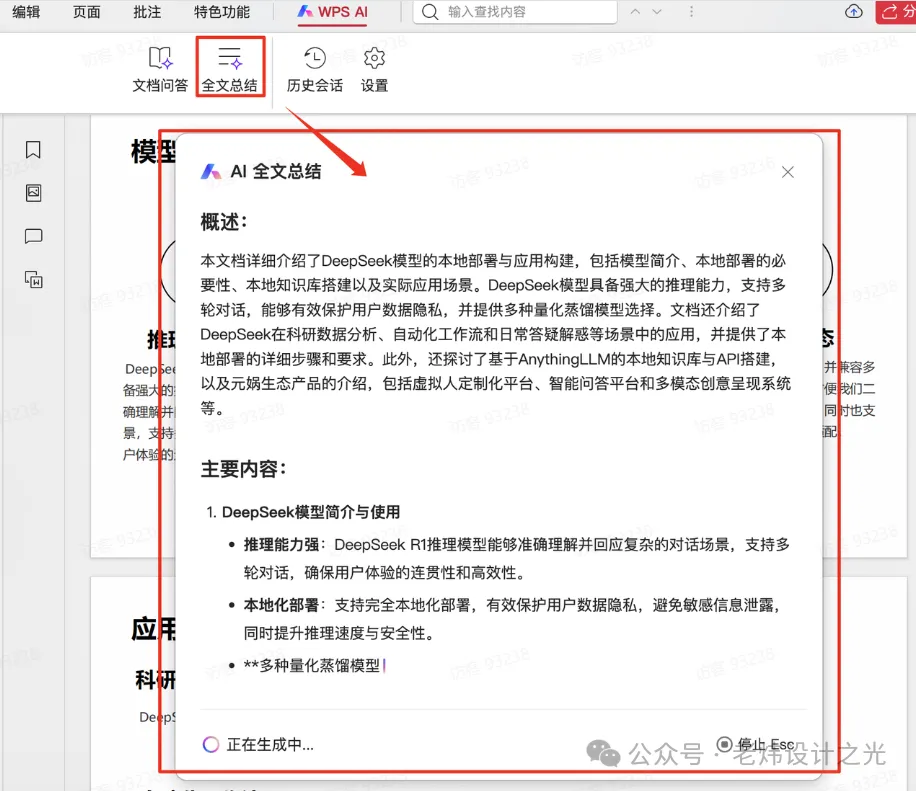Select the WPS AI tab

(332, 12)
